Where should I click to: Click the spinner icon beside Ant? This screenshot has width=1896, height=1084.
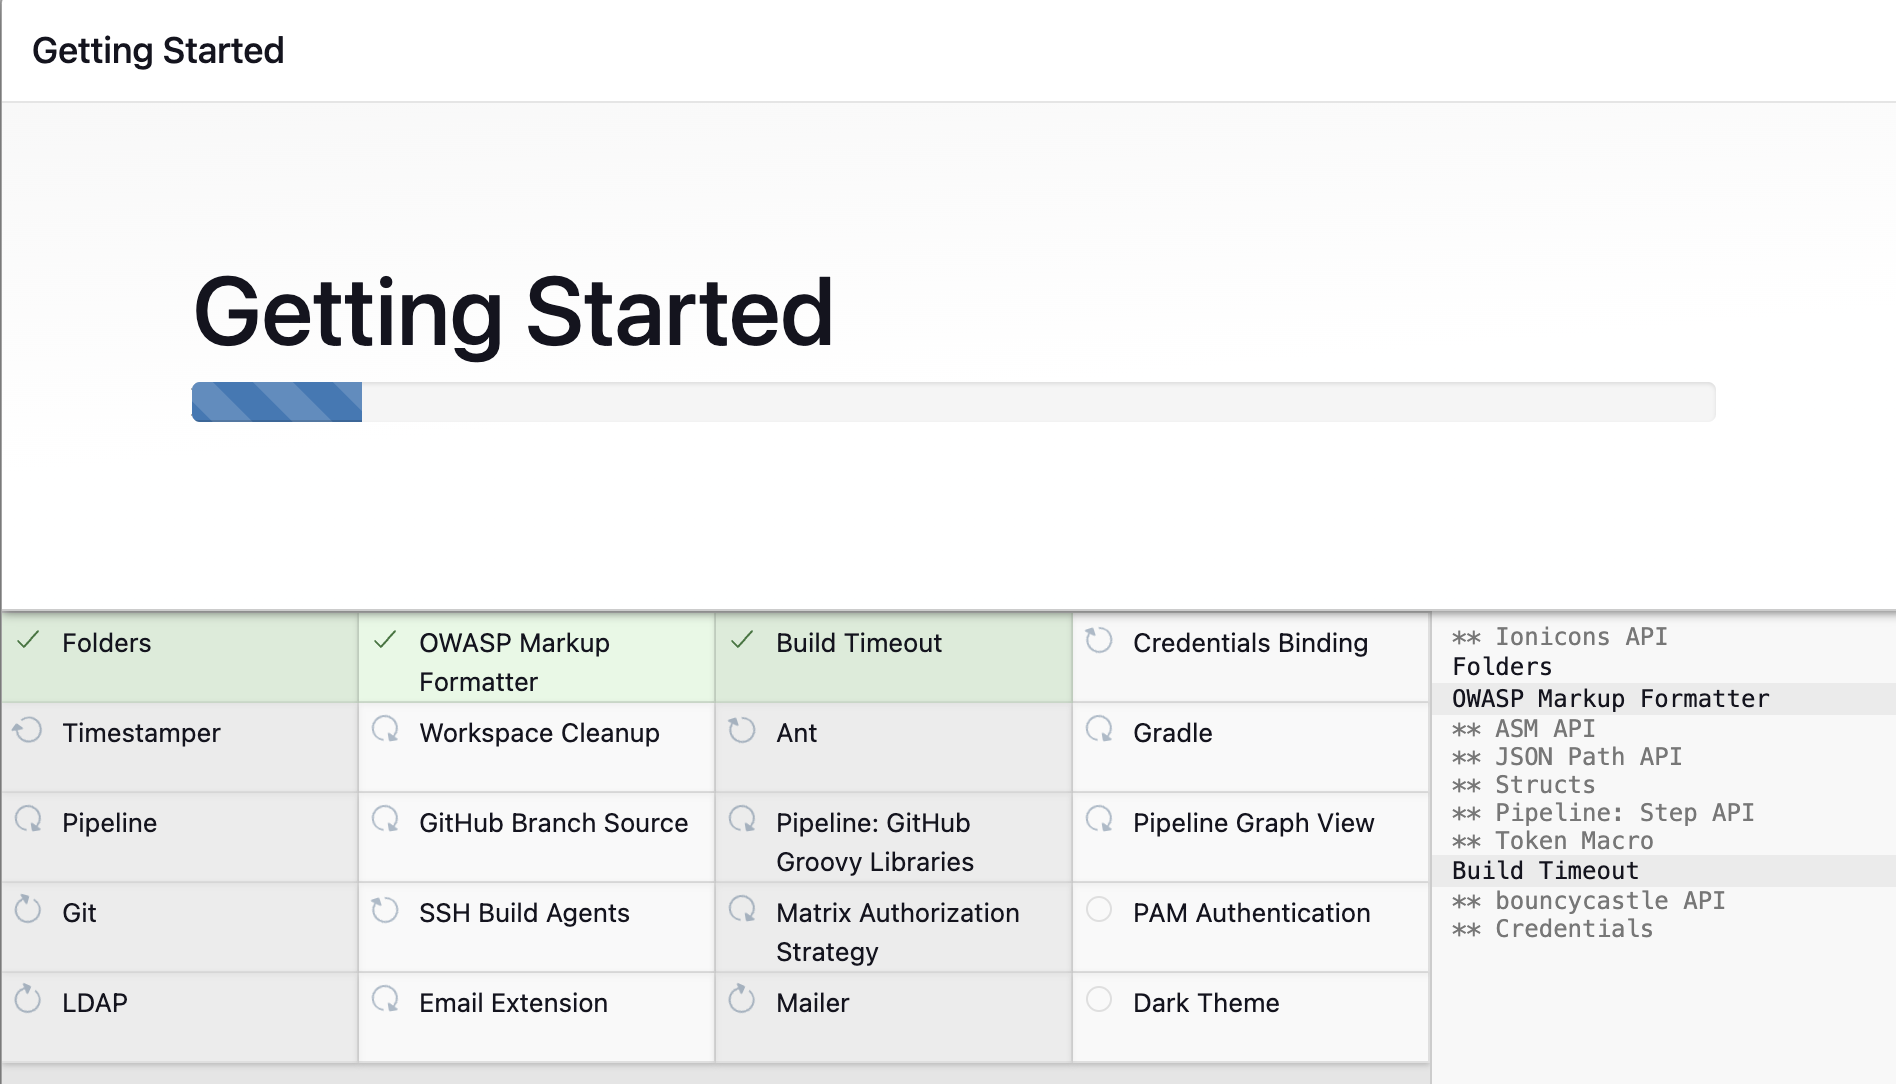[742, 730]
